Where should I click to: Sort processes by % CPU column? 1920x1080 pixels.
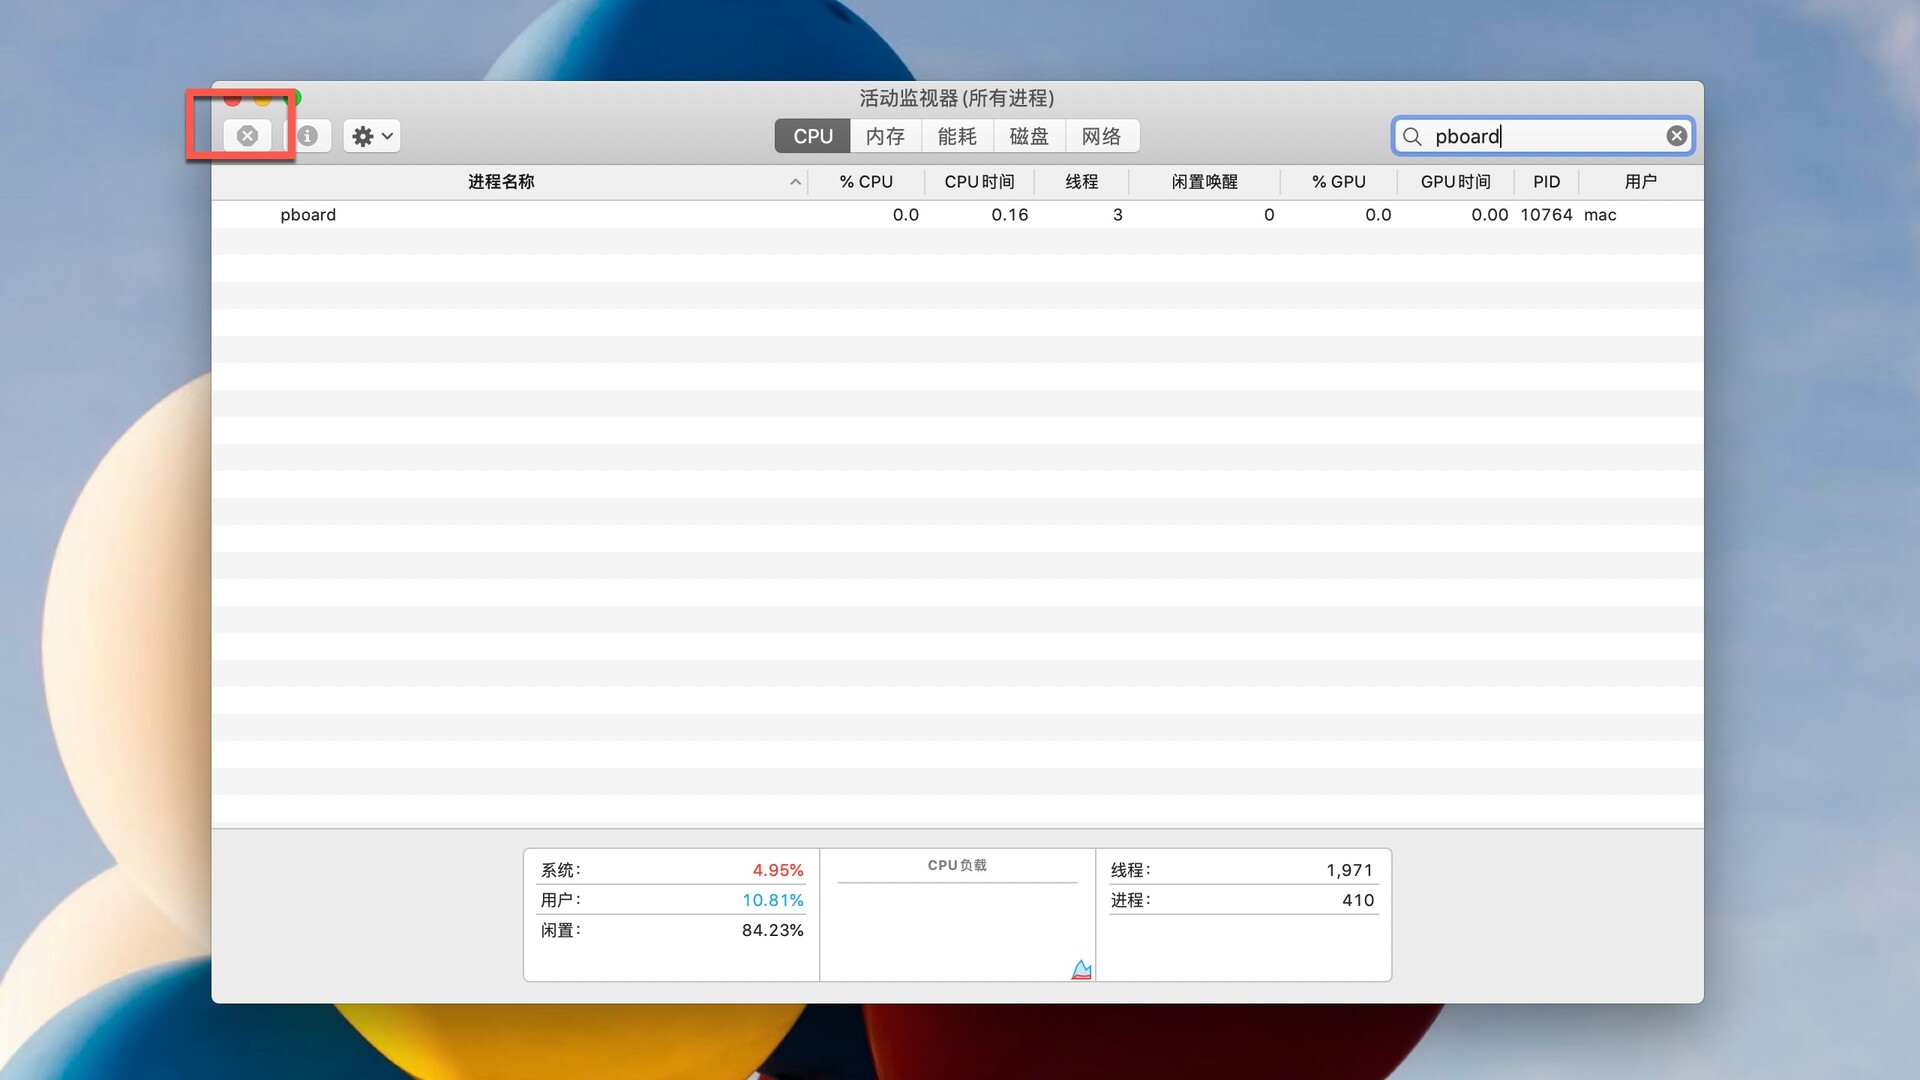click(x=866, y=181)
